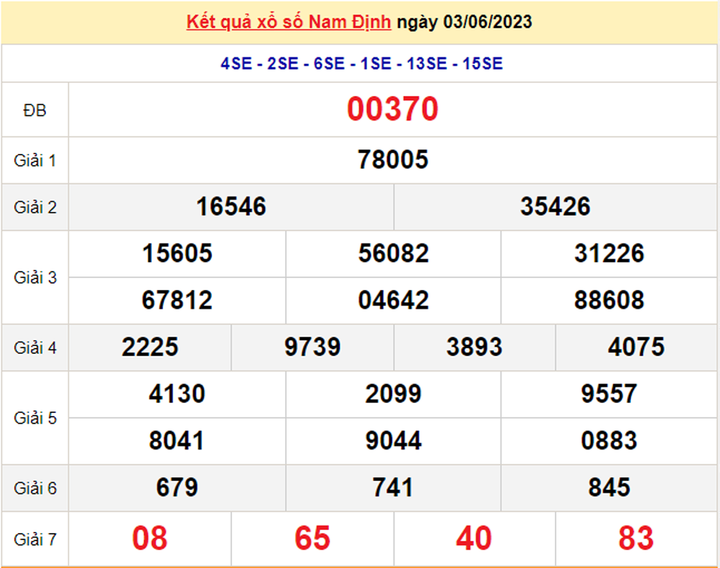The height and width of the screenshot is (568, 720).
Task: Click the special prize number 00370
Action: click(393, 109)
